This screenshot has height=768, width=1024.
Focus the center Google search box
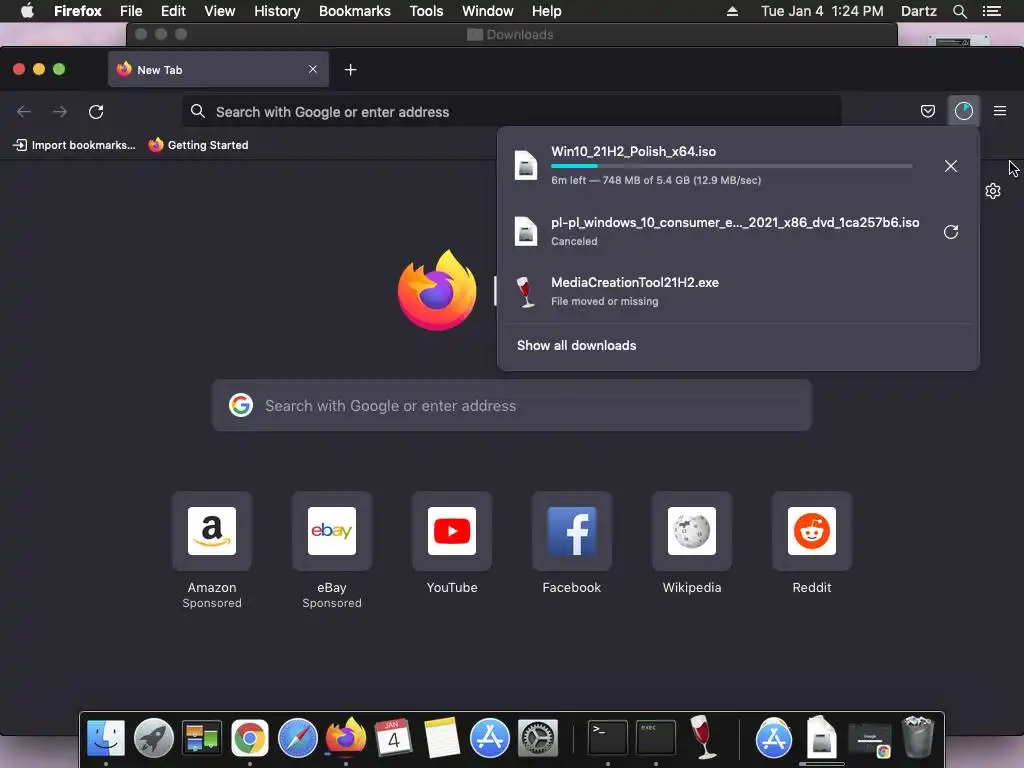pos(512,406)
